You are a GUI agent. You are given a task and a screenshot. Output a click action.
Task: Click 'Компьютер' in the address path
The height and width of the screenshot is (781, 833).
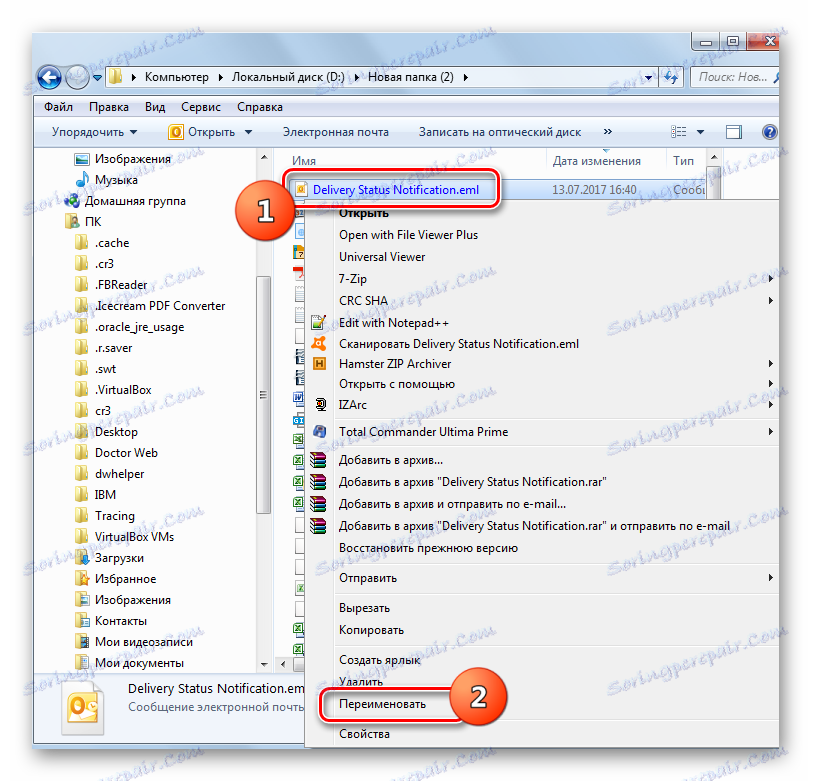coord(177,77)
